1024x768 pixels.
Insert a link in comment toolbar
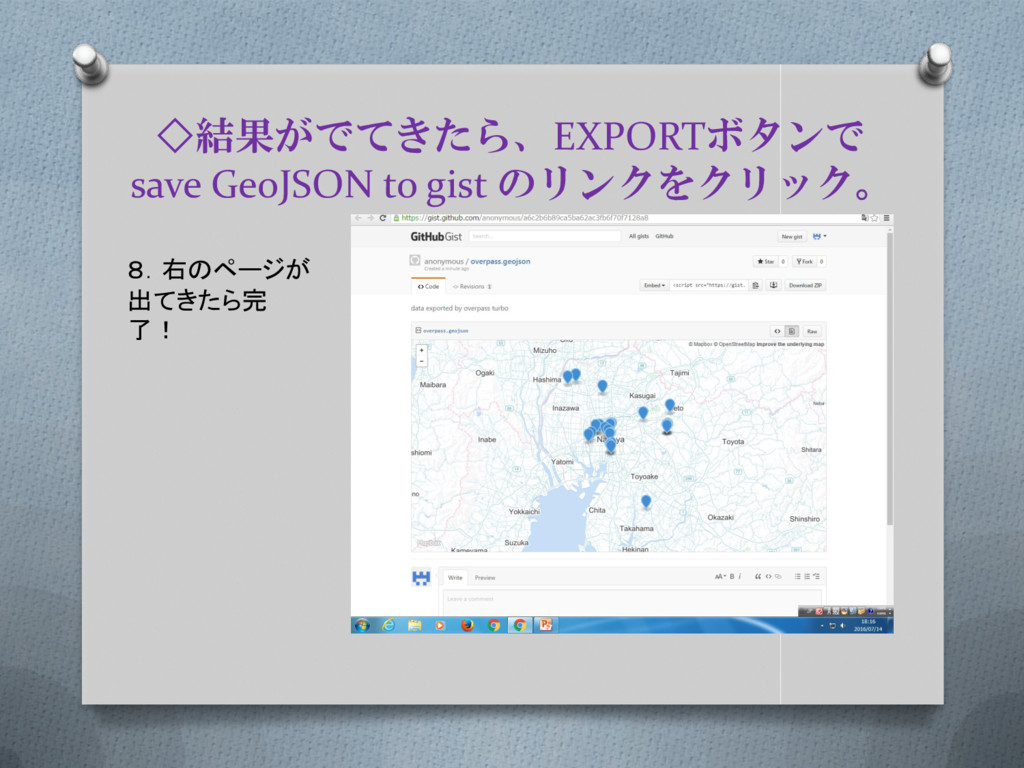(x=778, y=577)
